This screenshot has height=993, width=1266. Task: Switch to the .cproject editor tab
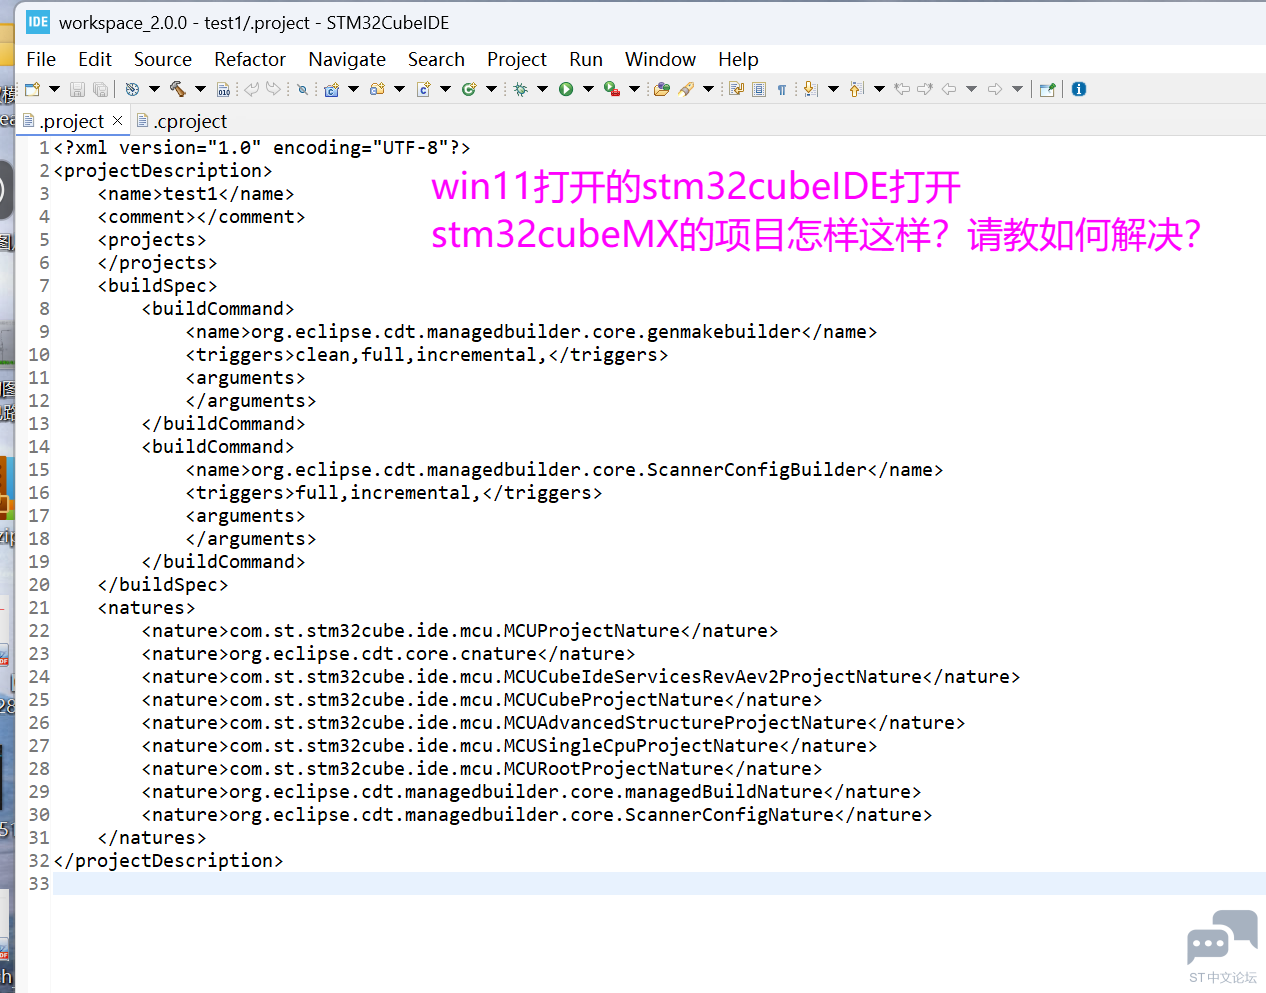click(182, 121)
